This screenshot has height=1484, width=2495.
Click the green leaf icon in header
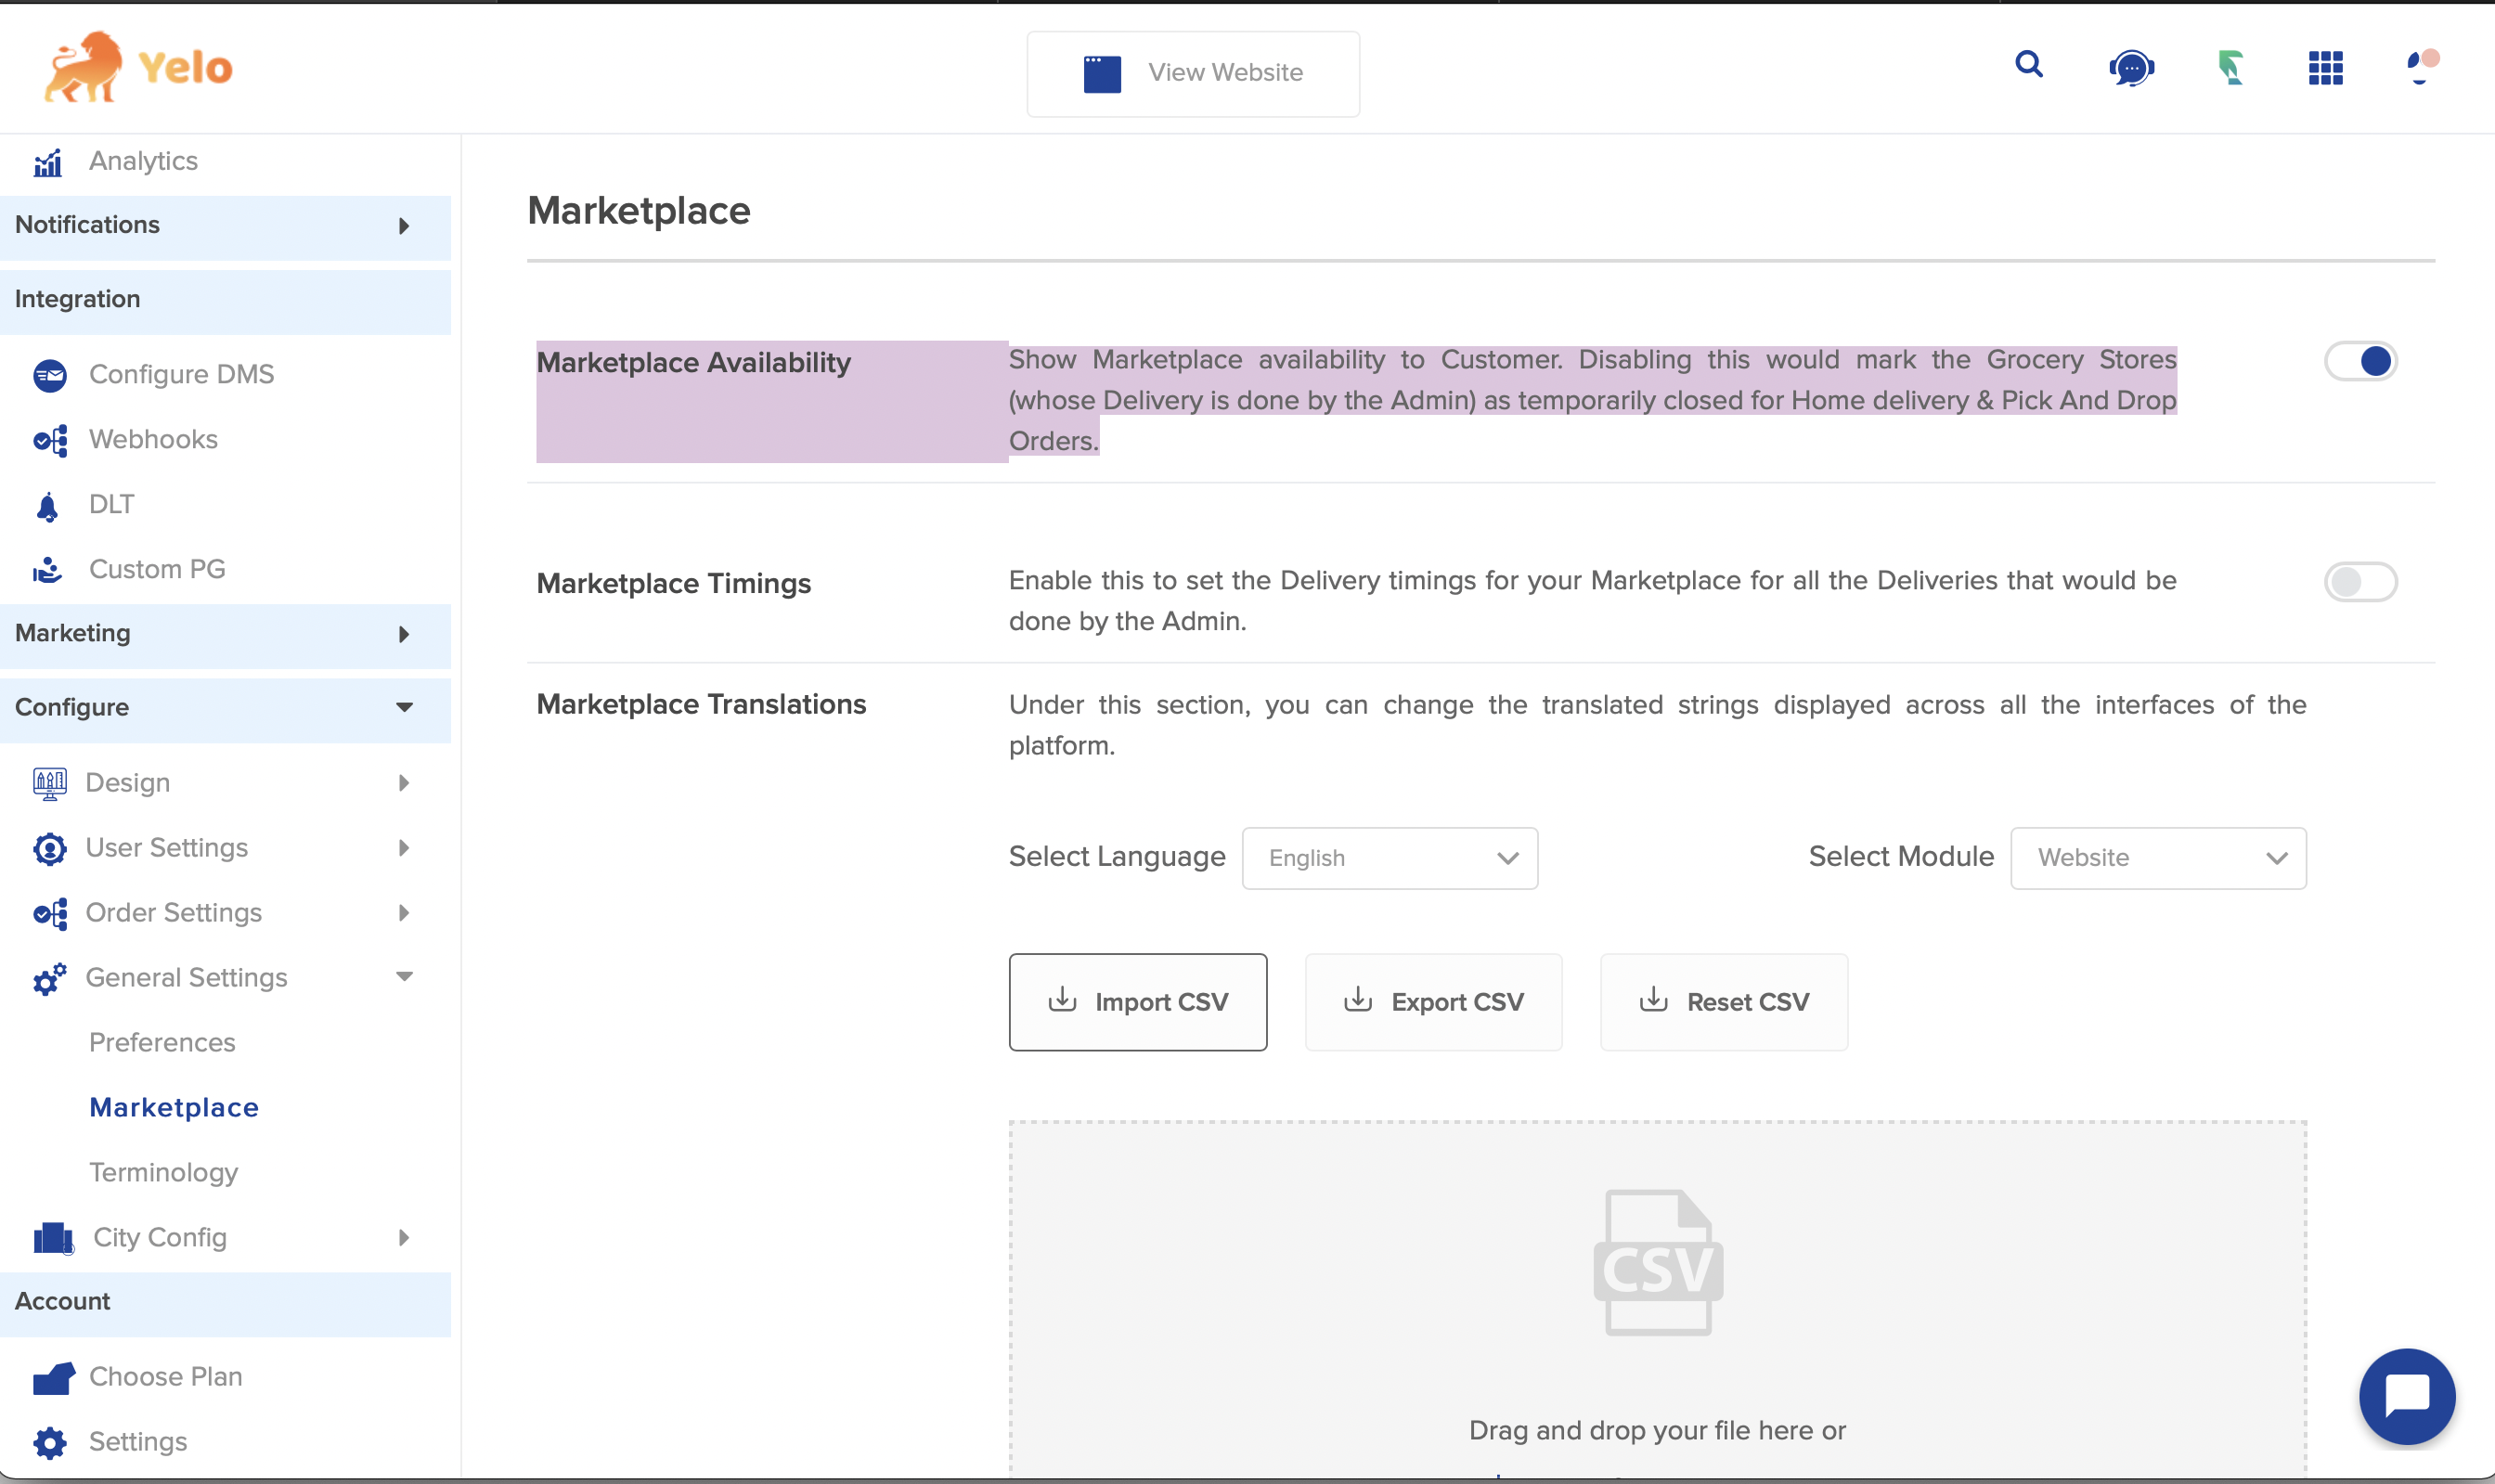[2230, 68]
